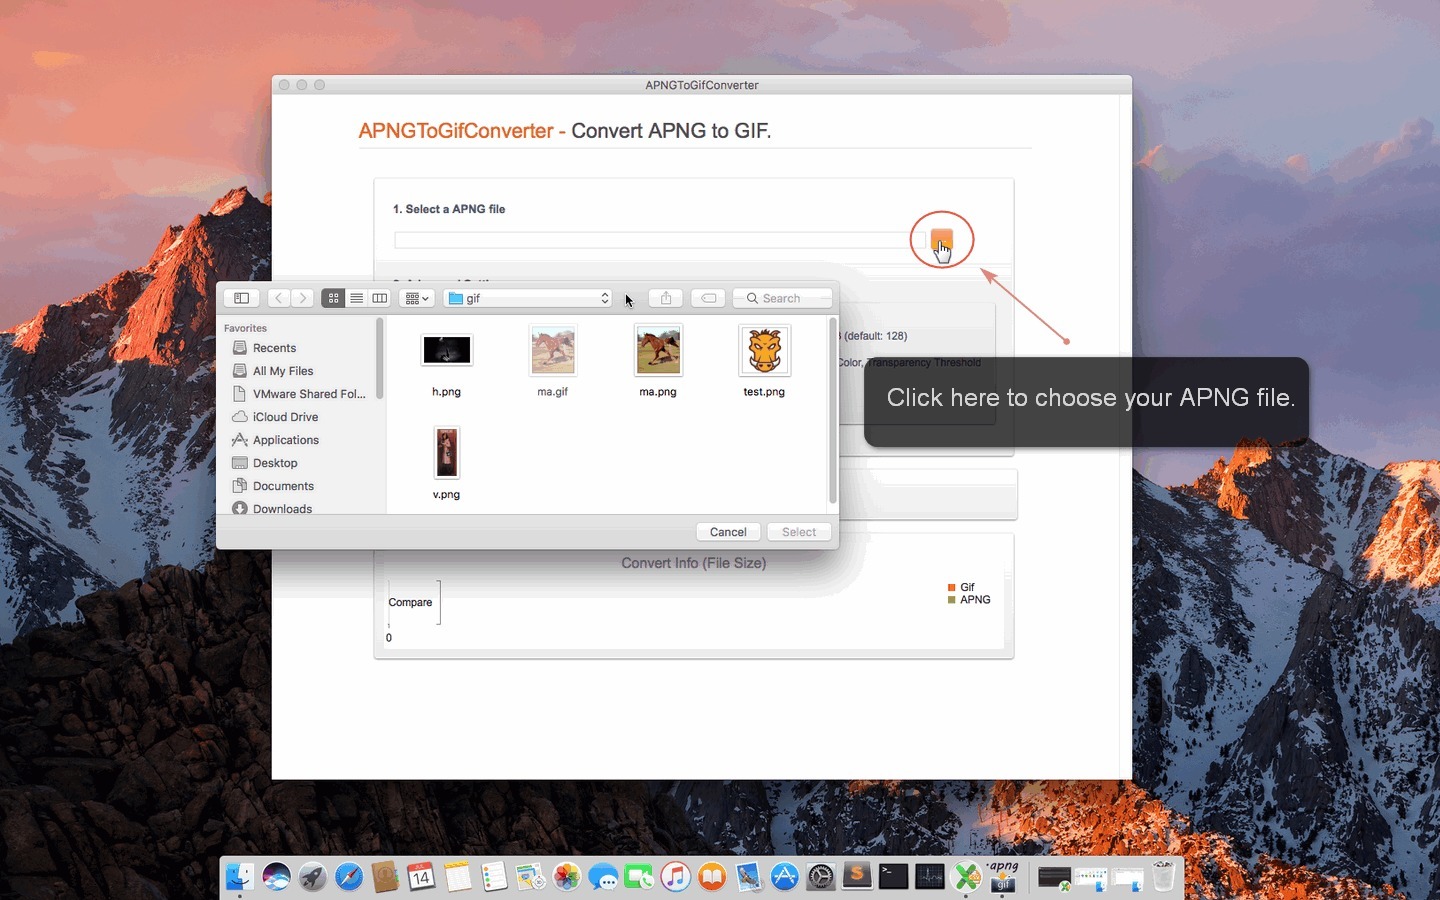Image resolution: width=1440 pixels, height=900 pixels.
Task: Select the ma.png horse thumbnail
Action: coord(658,350)
